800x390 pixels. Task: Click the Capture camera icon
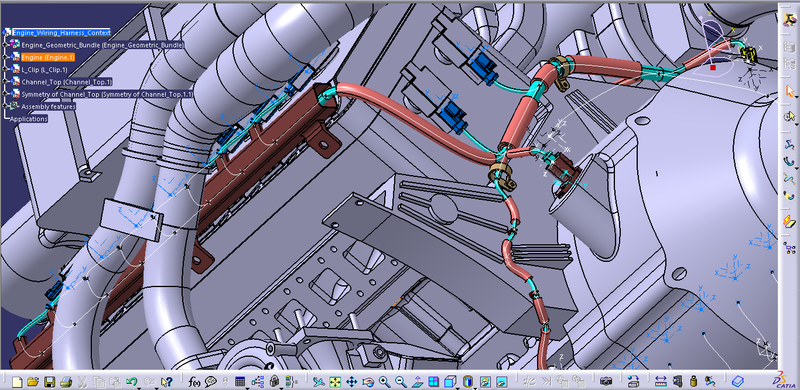606,381
